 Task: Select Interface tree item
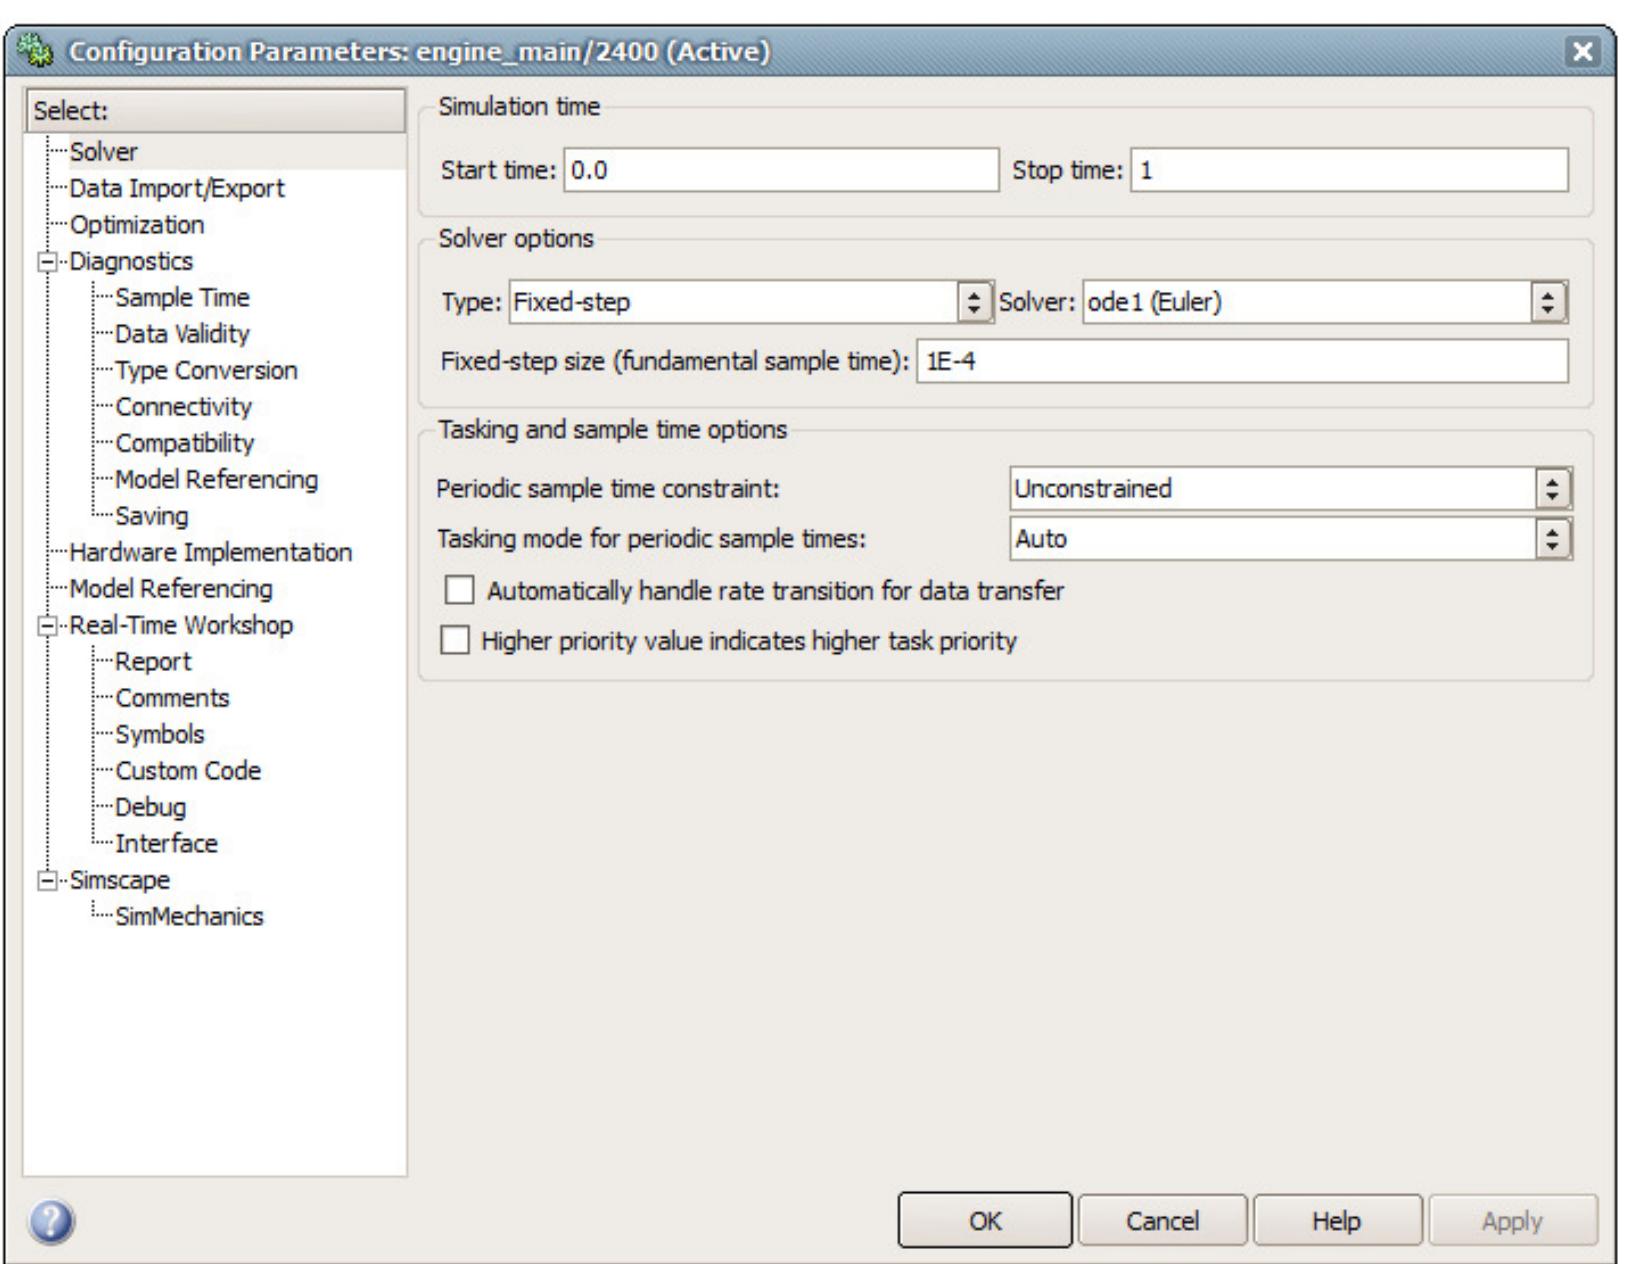coord(166,843)
